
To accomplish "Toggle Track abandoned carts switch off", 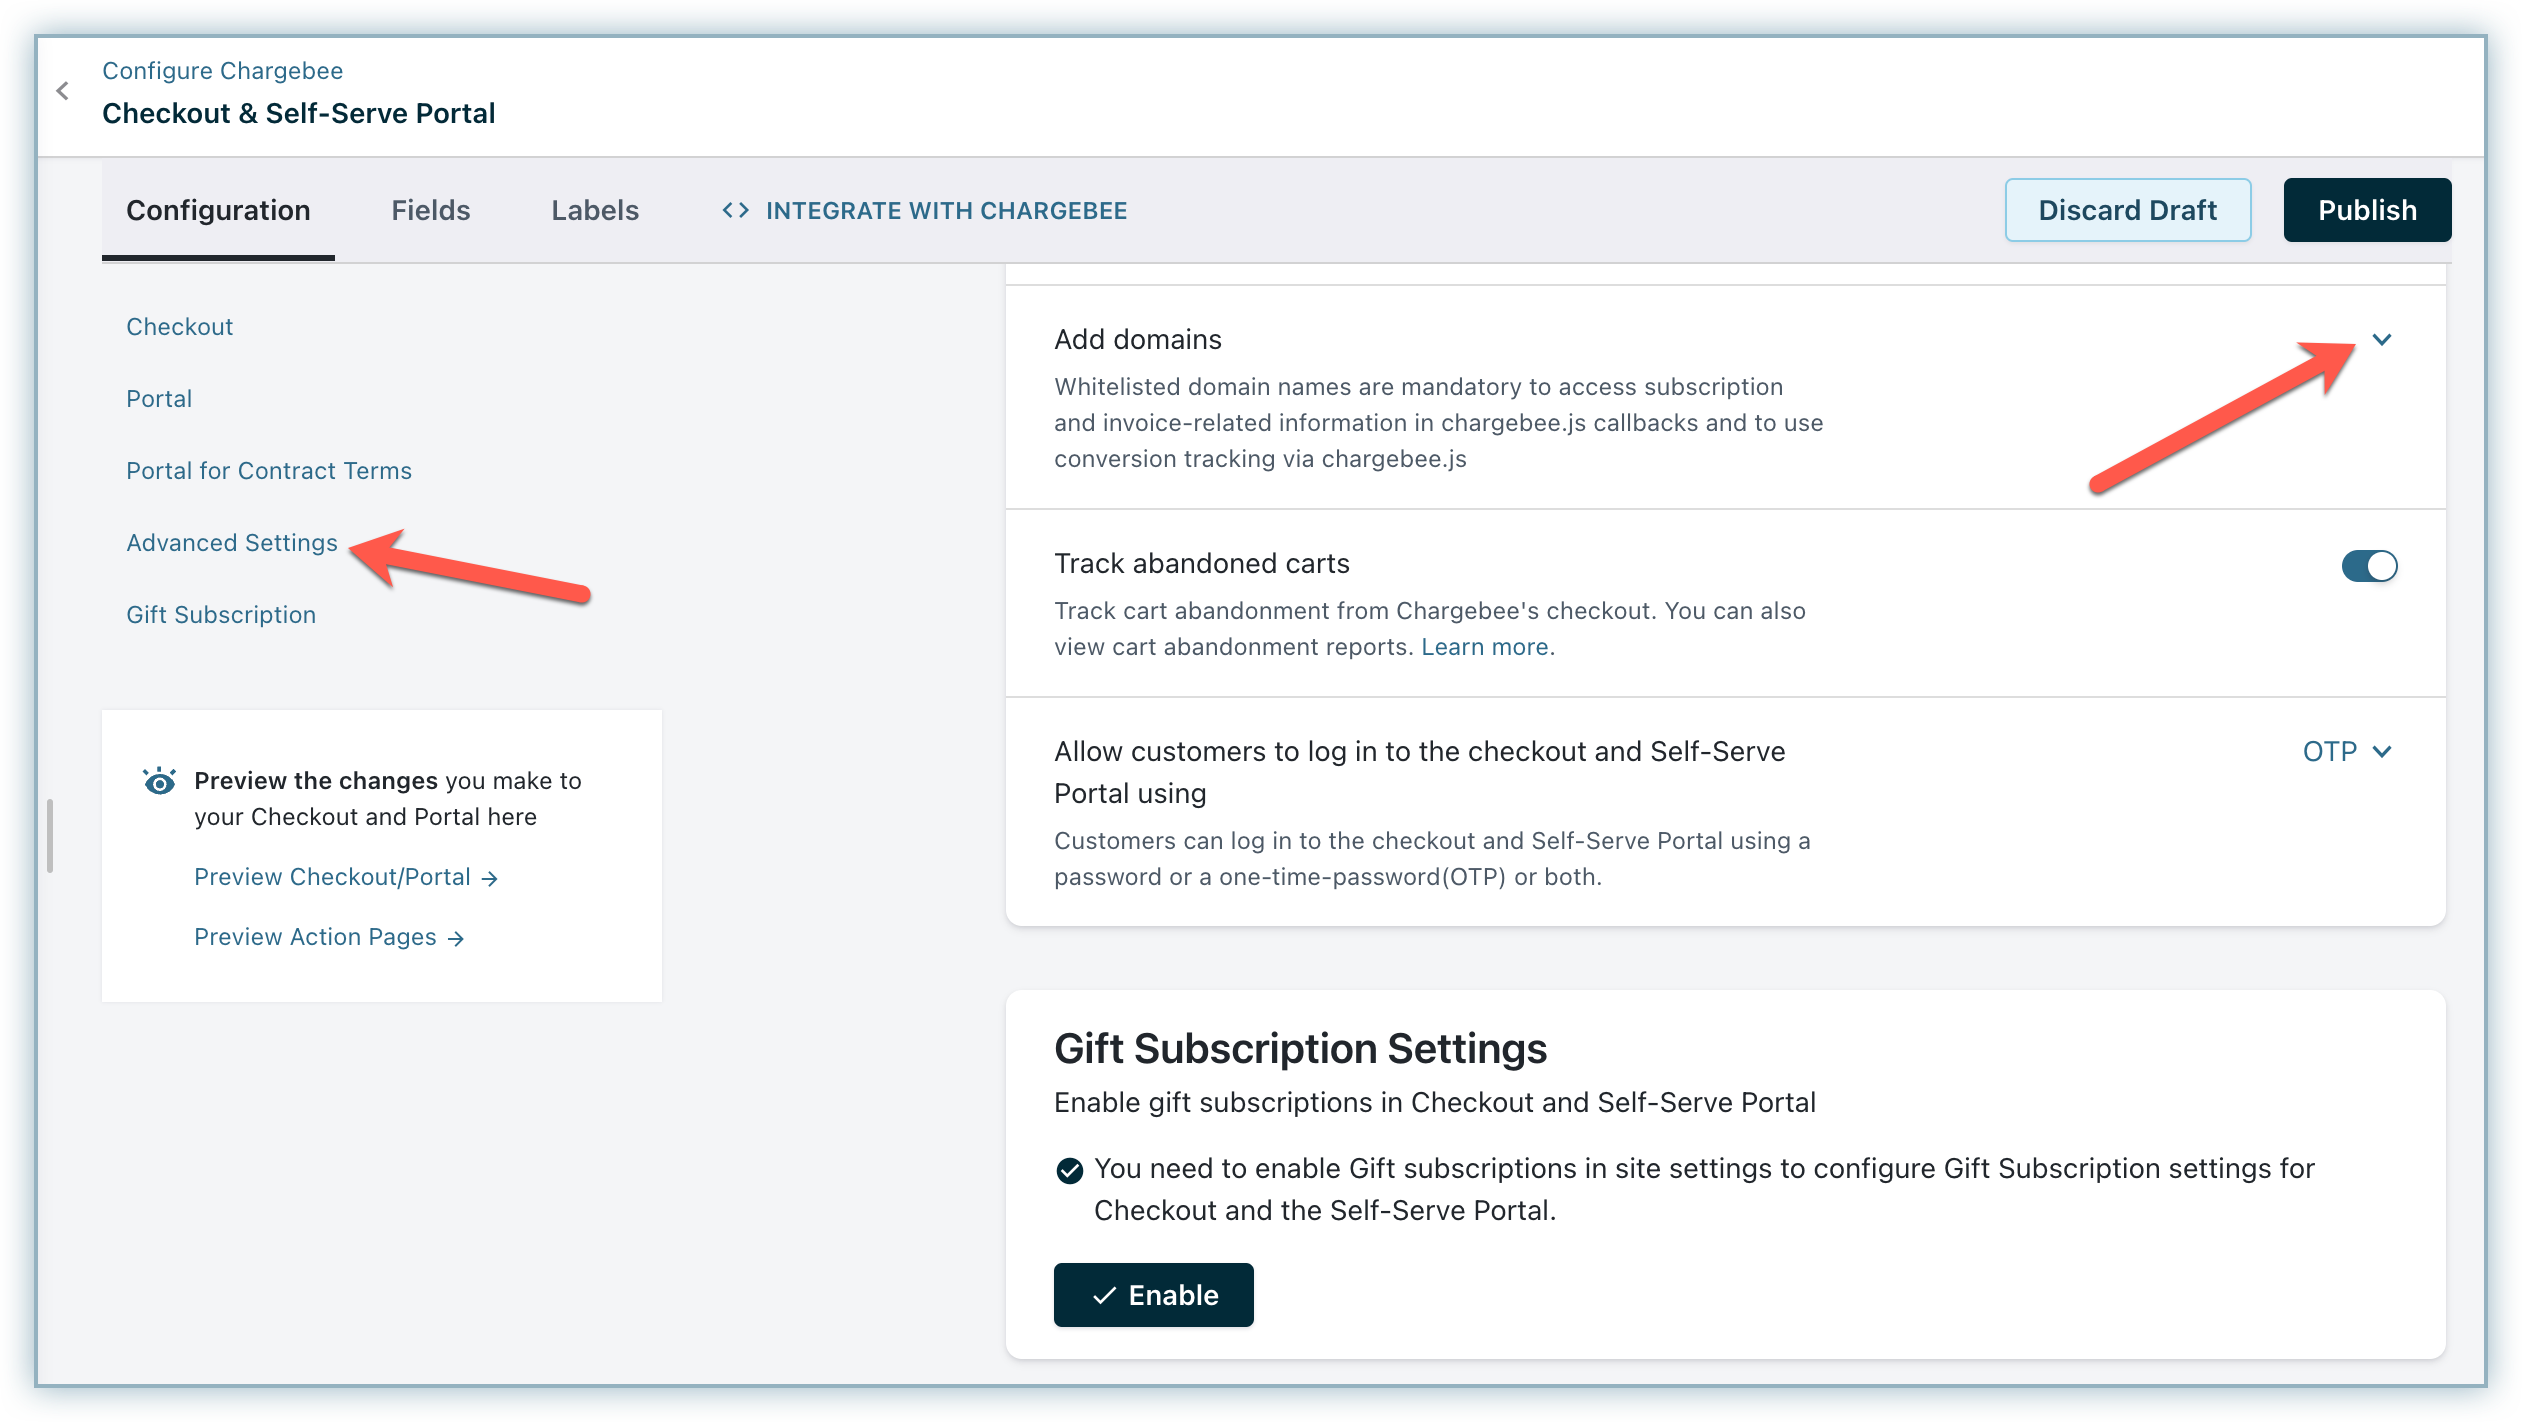I will (x=2368, y=566).
